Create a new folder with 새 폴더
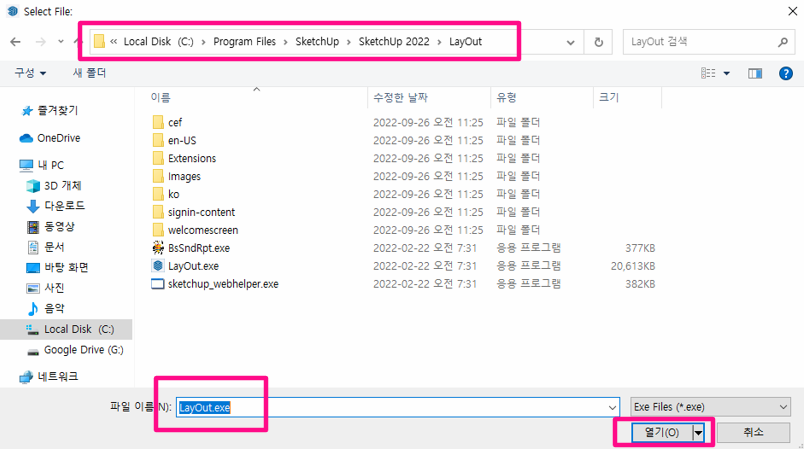This screenshot has height=449, width=804. tap(89, 73)
